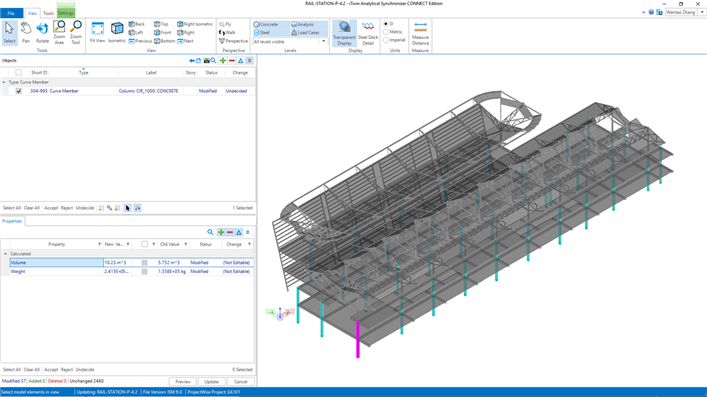
Task: Select the Imperial units radio button
Action: click(x=386, y=40)
